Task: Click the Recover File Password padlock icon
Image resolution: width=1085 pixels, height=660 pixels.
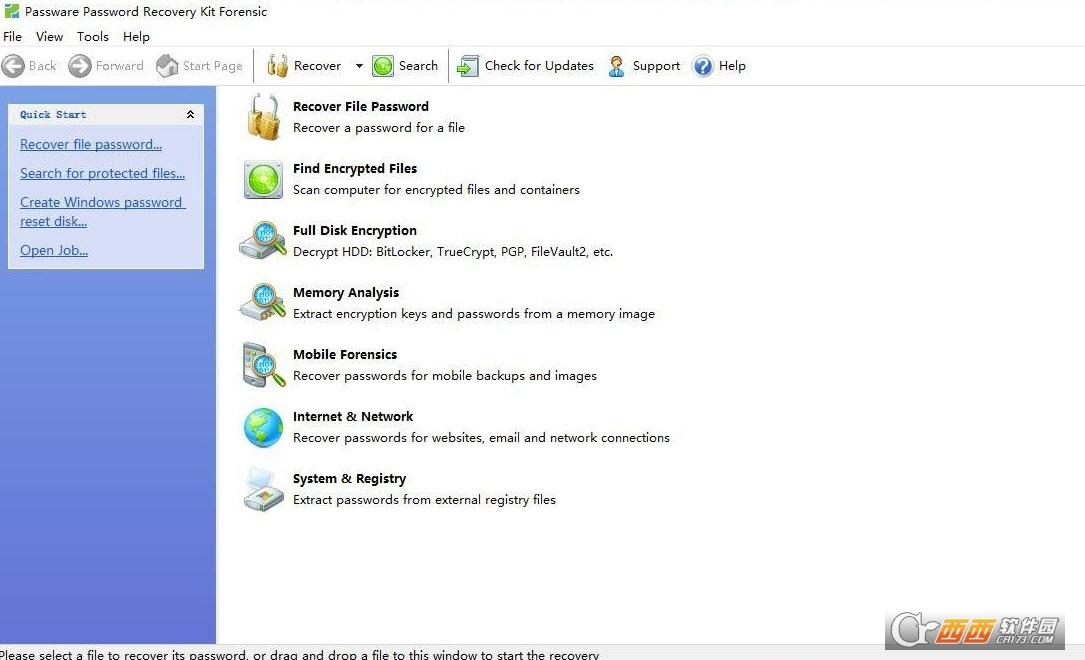Action: pyautogui.click(x=264, y=117)
